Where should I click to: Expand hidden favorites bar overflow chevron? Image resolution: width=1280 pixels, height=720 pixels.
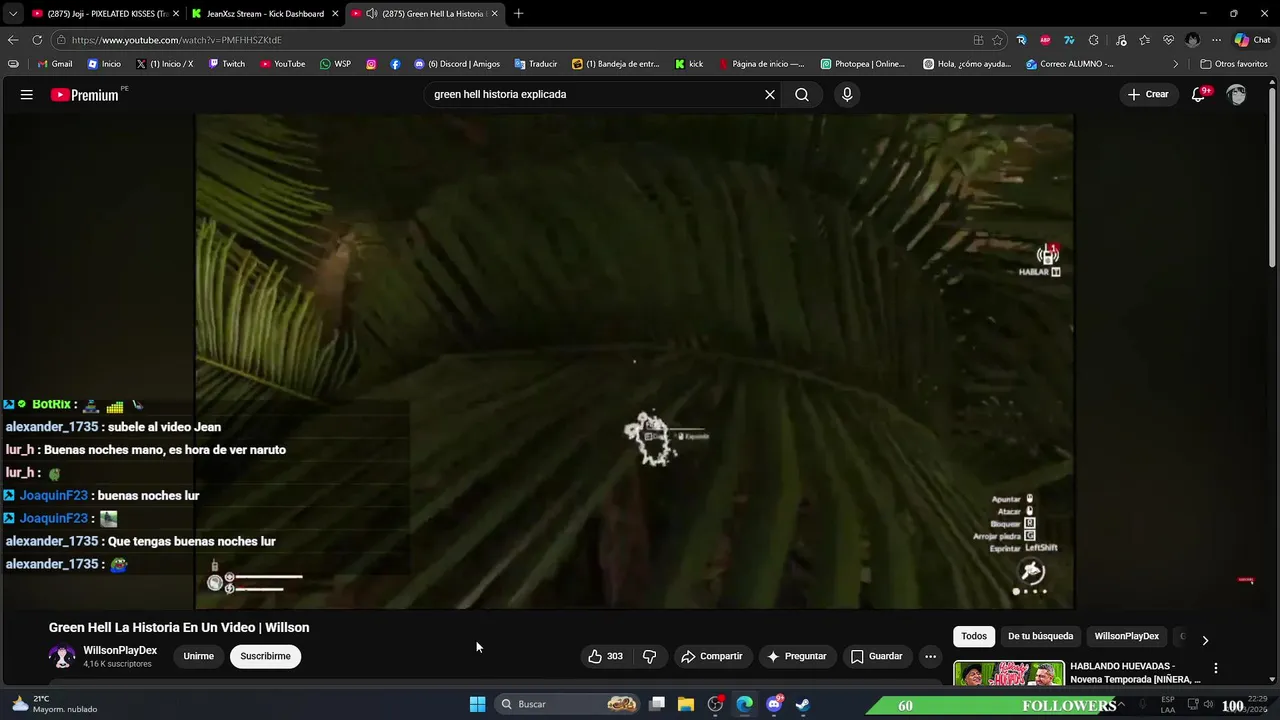coord(1176,64)
